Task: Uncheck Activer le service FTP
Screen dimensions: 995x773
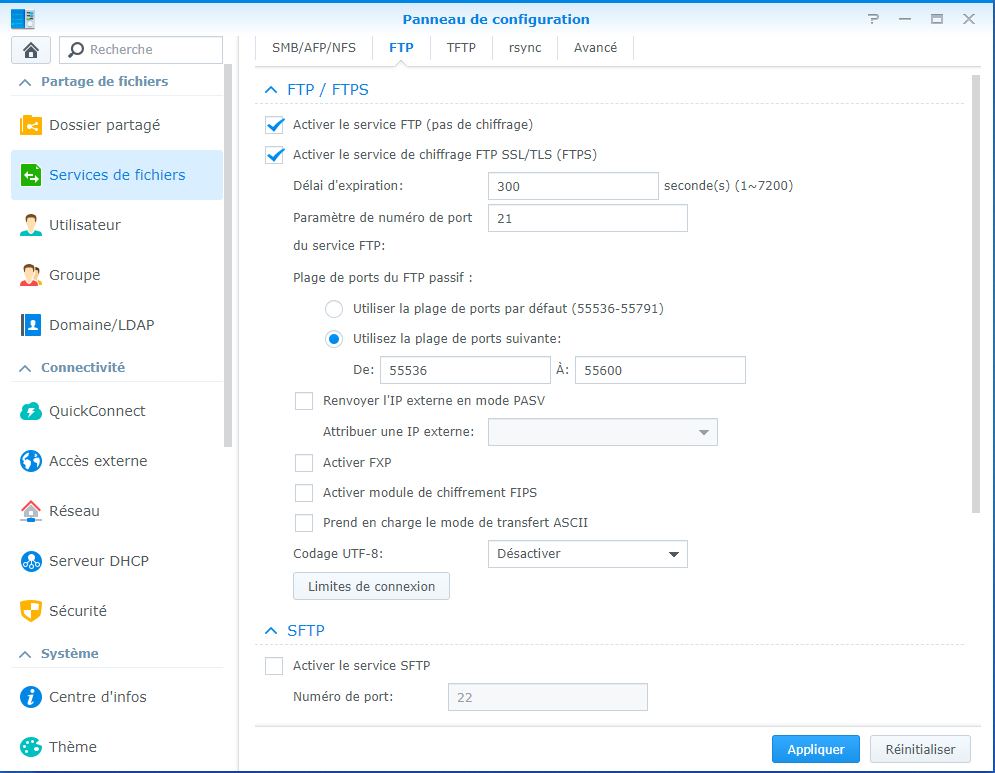Action: point(275,125)
